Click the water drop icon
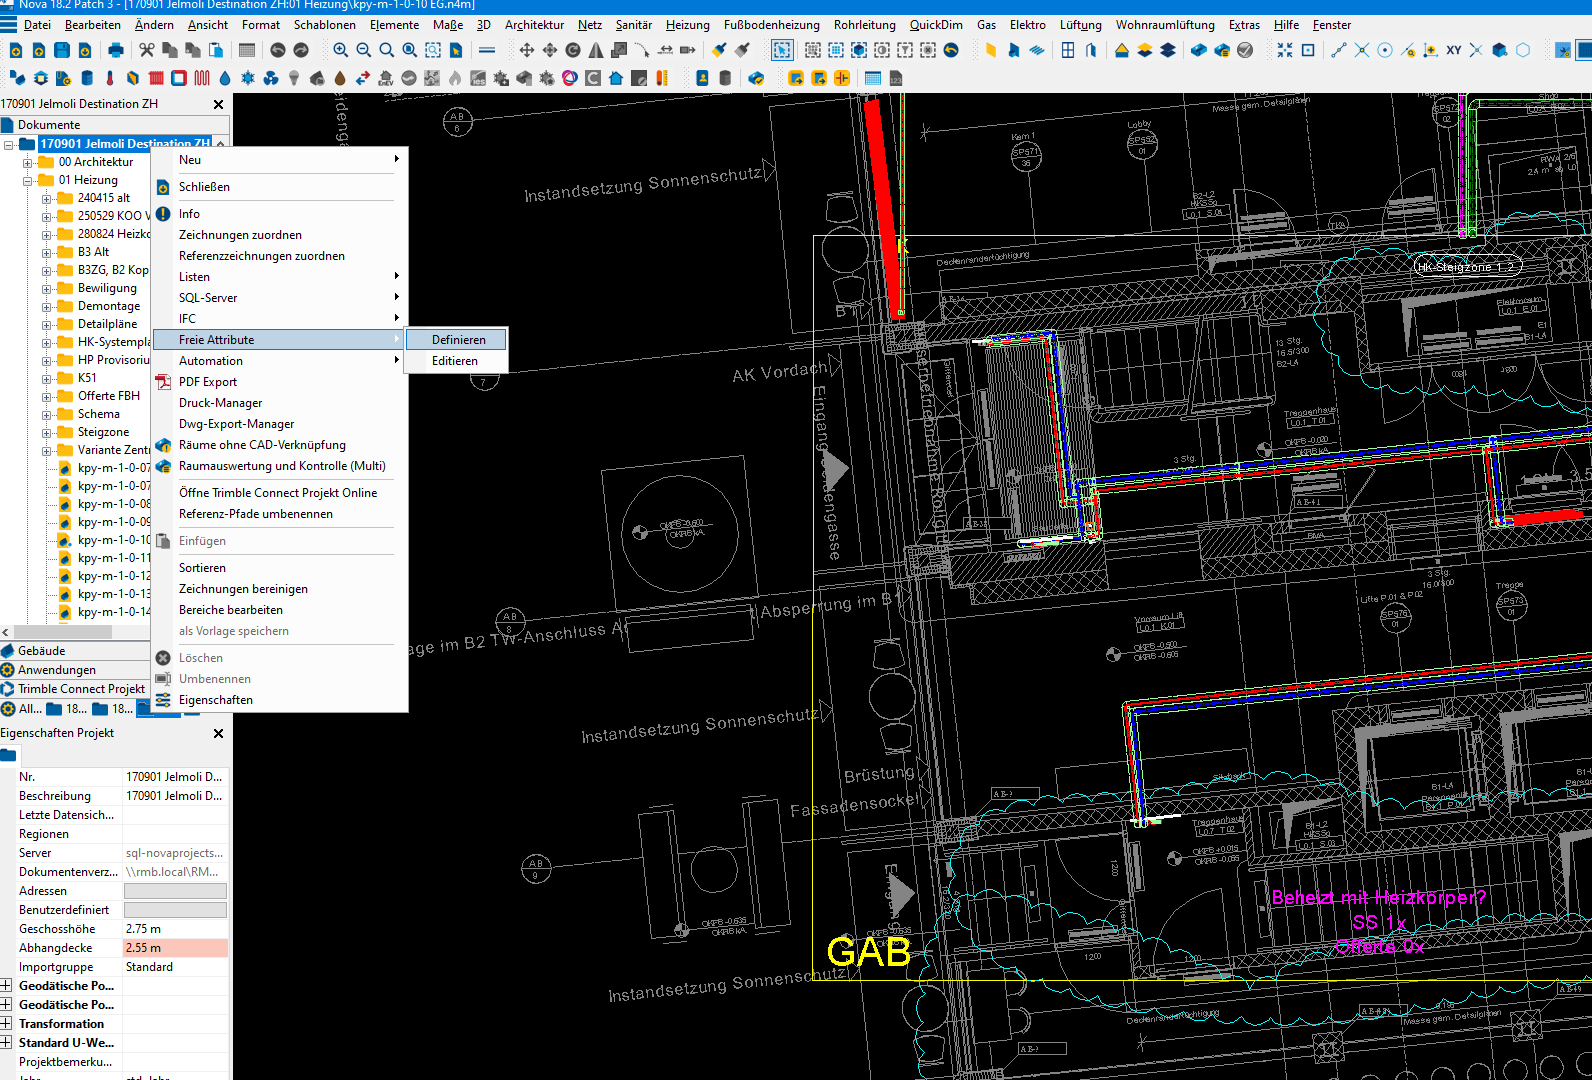Screen dimensions: 1592x1080 coord(225,78)
